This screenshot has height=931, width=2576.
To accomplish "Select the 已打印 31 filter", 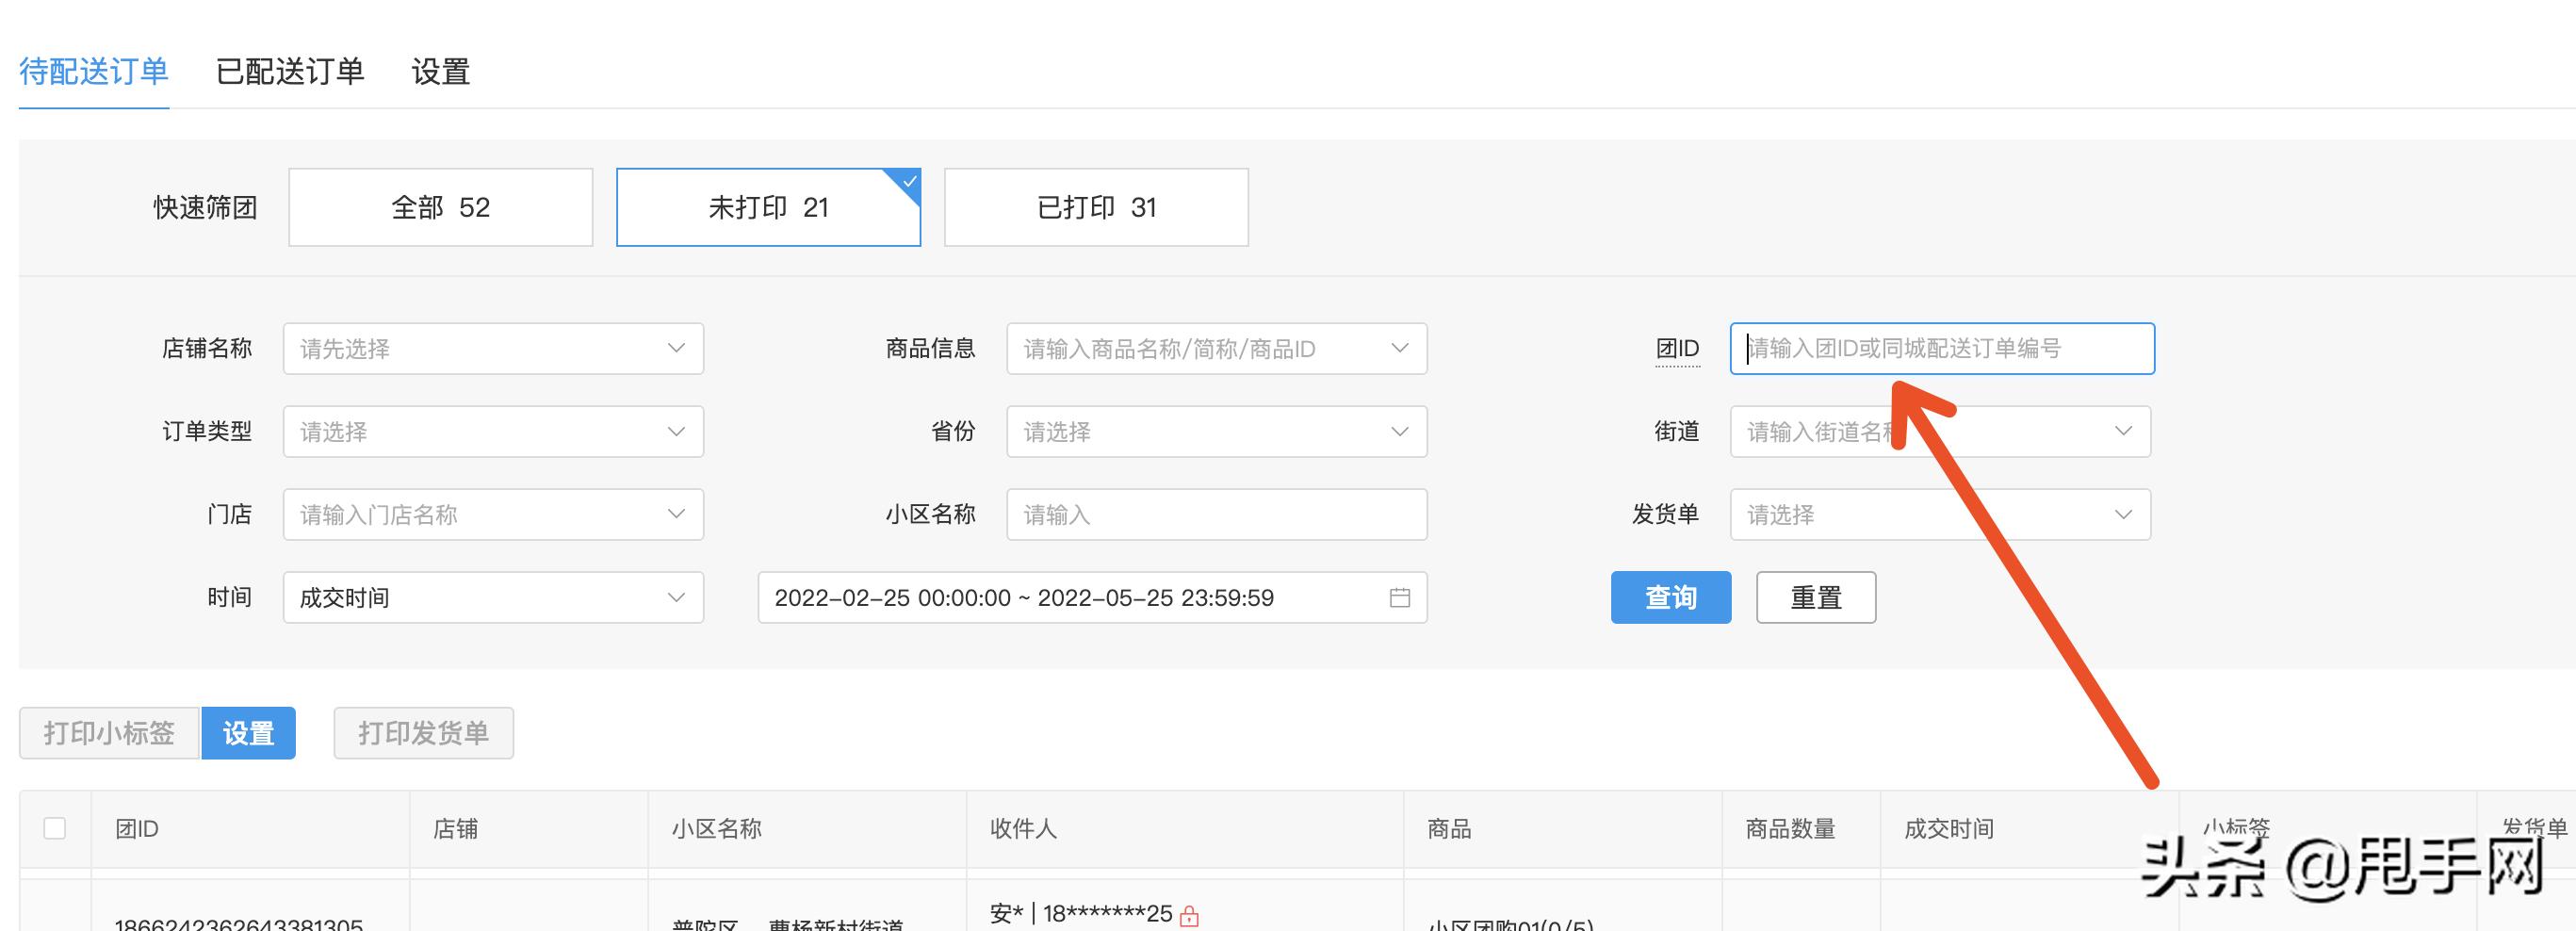I will point(1096,207).
